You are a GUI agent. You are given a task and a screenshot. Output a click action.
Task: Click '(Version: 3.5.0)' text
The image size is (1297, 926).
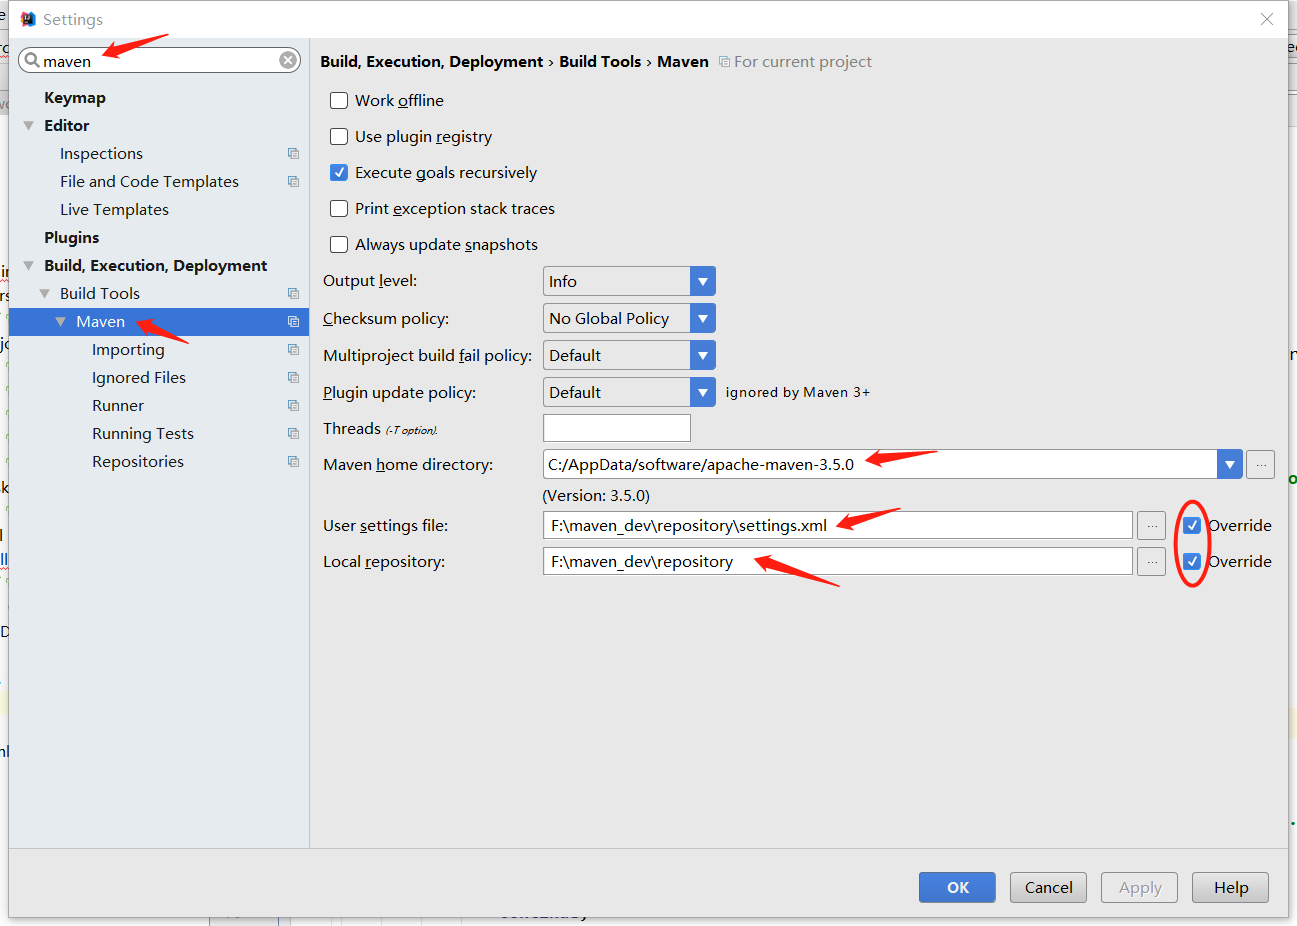[596, 495]
